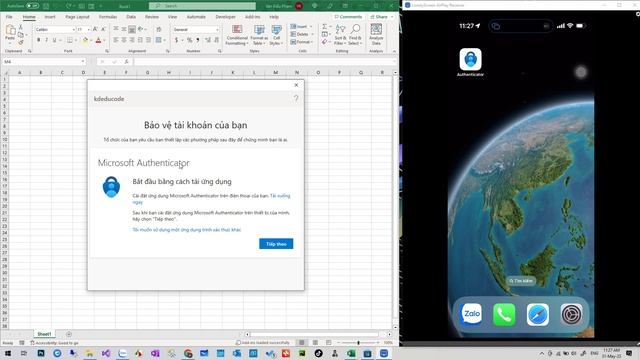Click in the Excel Search box
This screenshot has width=640, height=360.
pyautogui.click(x=202, y=6)
